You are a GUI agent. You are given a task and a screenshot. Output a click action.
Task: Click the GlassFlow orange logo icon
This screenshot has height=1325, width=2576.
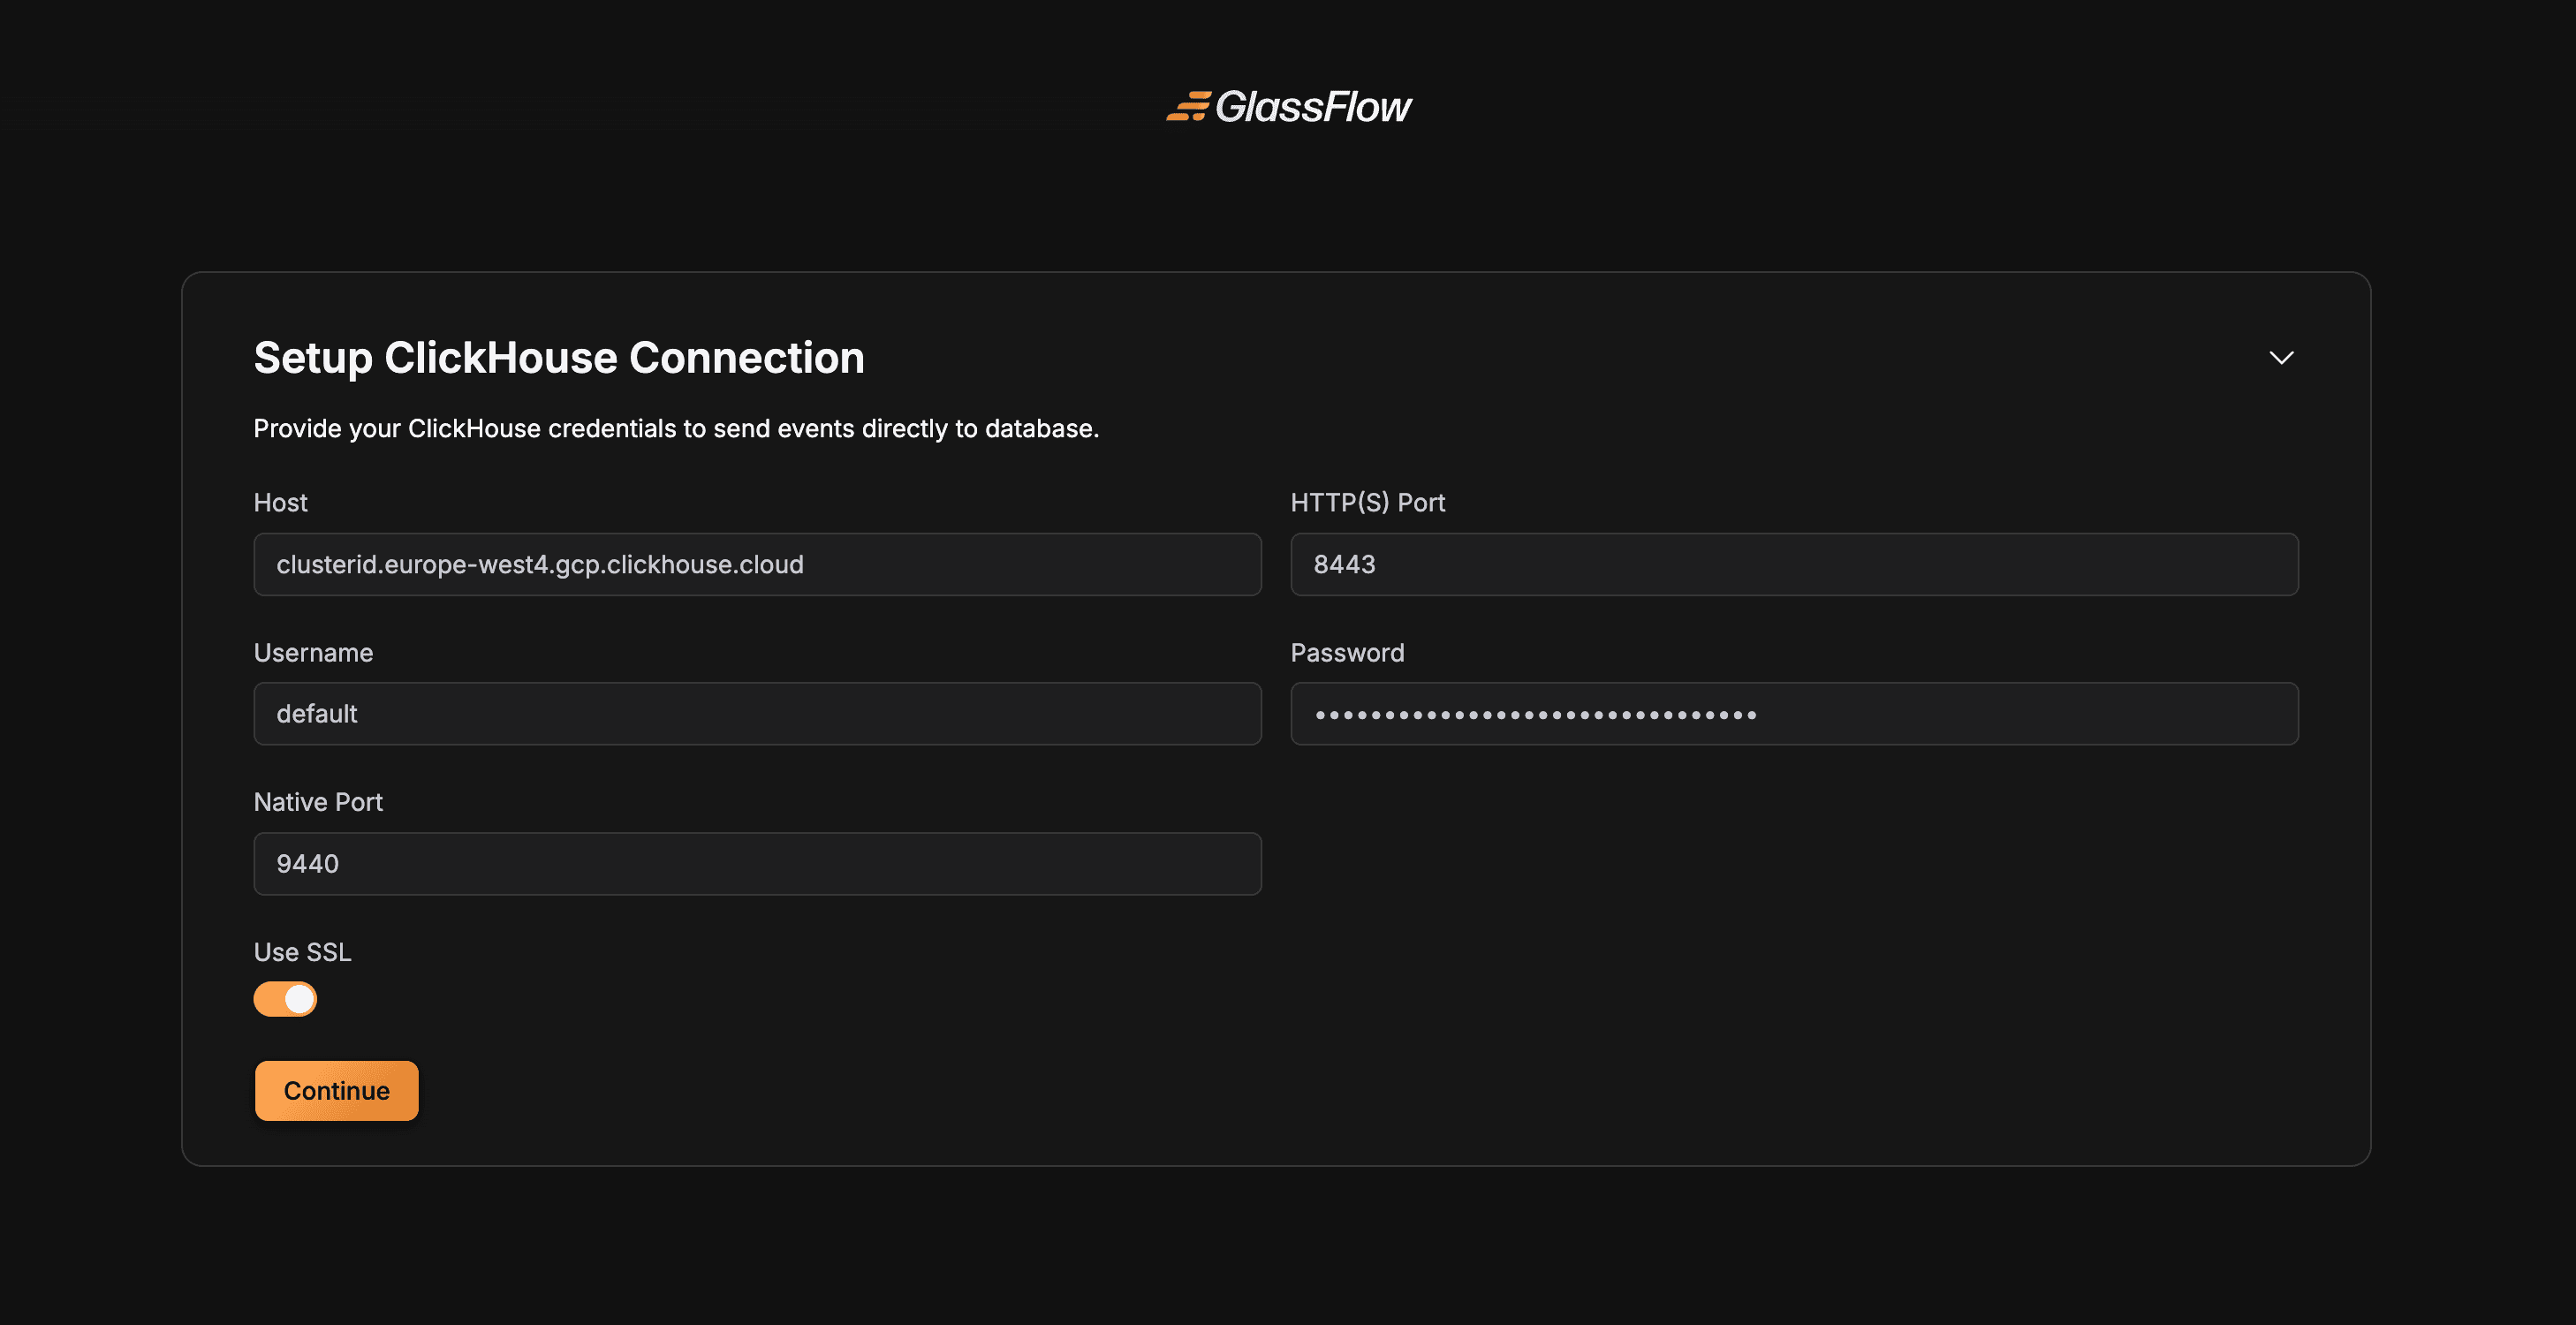click(x=1188, y=106)
